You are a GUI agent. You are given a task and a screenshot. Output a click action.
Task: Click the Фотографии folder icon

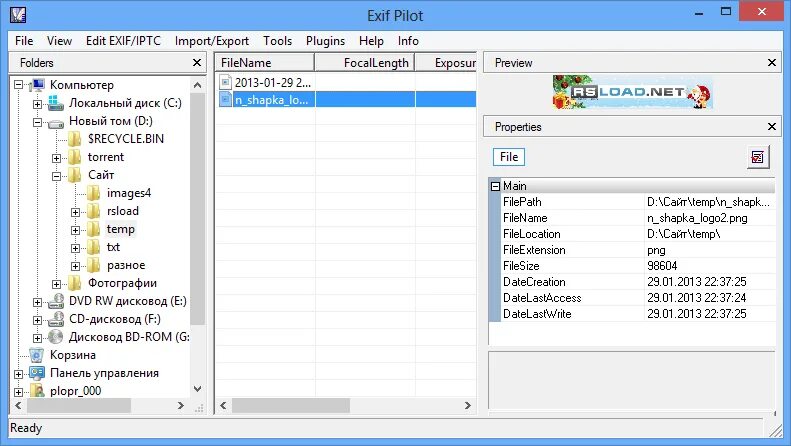75,283
